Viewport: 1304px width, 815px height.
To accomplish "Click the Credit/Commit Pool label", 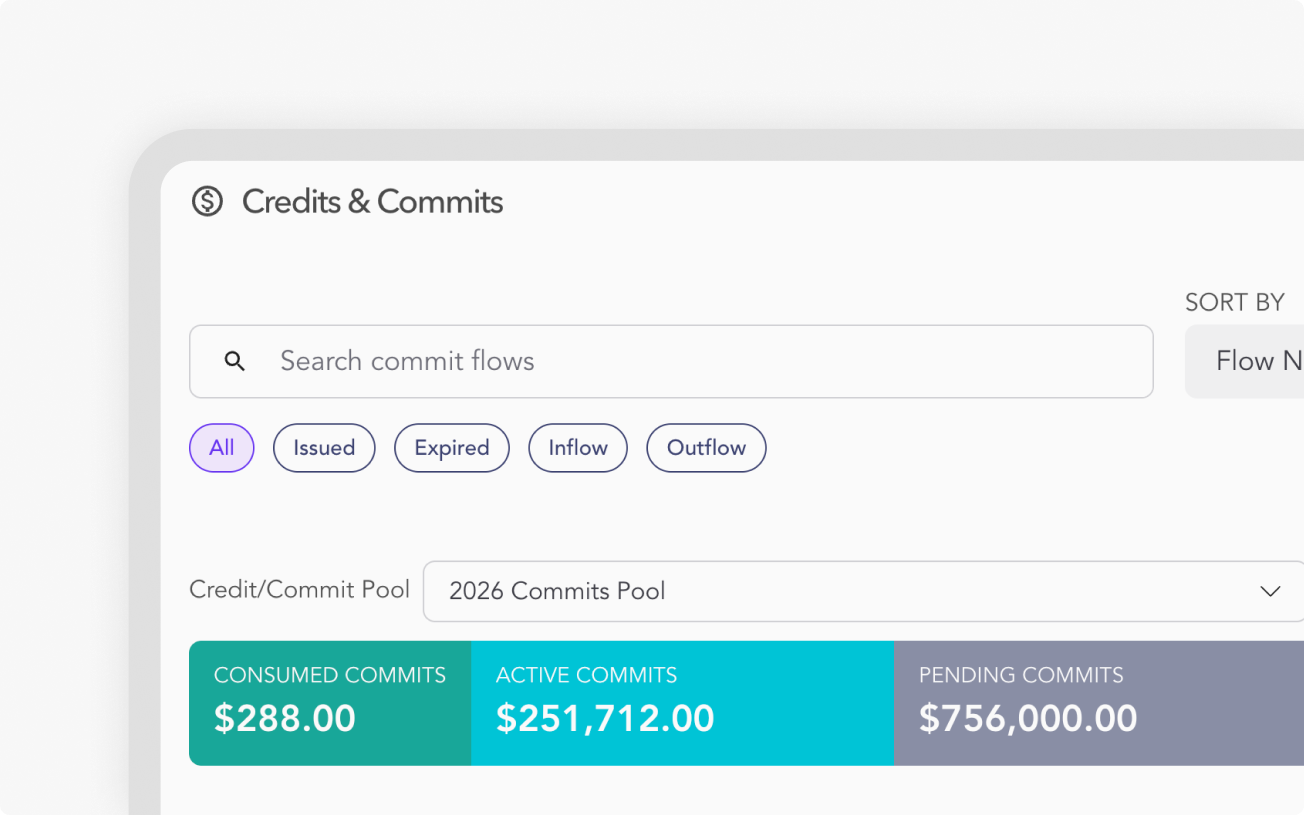I will click(299, 590).
